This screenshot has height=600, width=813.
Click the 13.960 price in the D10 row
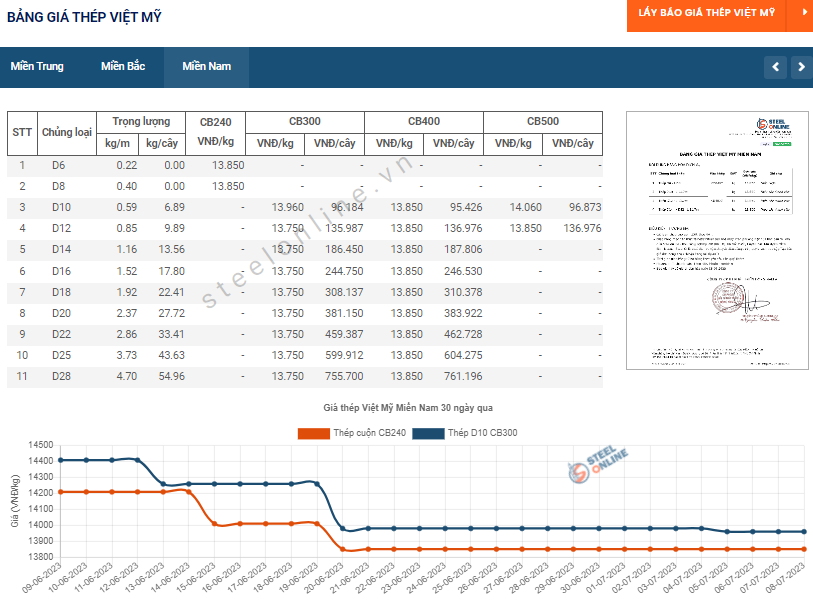(x=288, y=207)
